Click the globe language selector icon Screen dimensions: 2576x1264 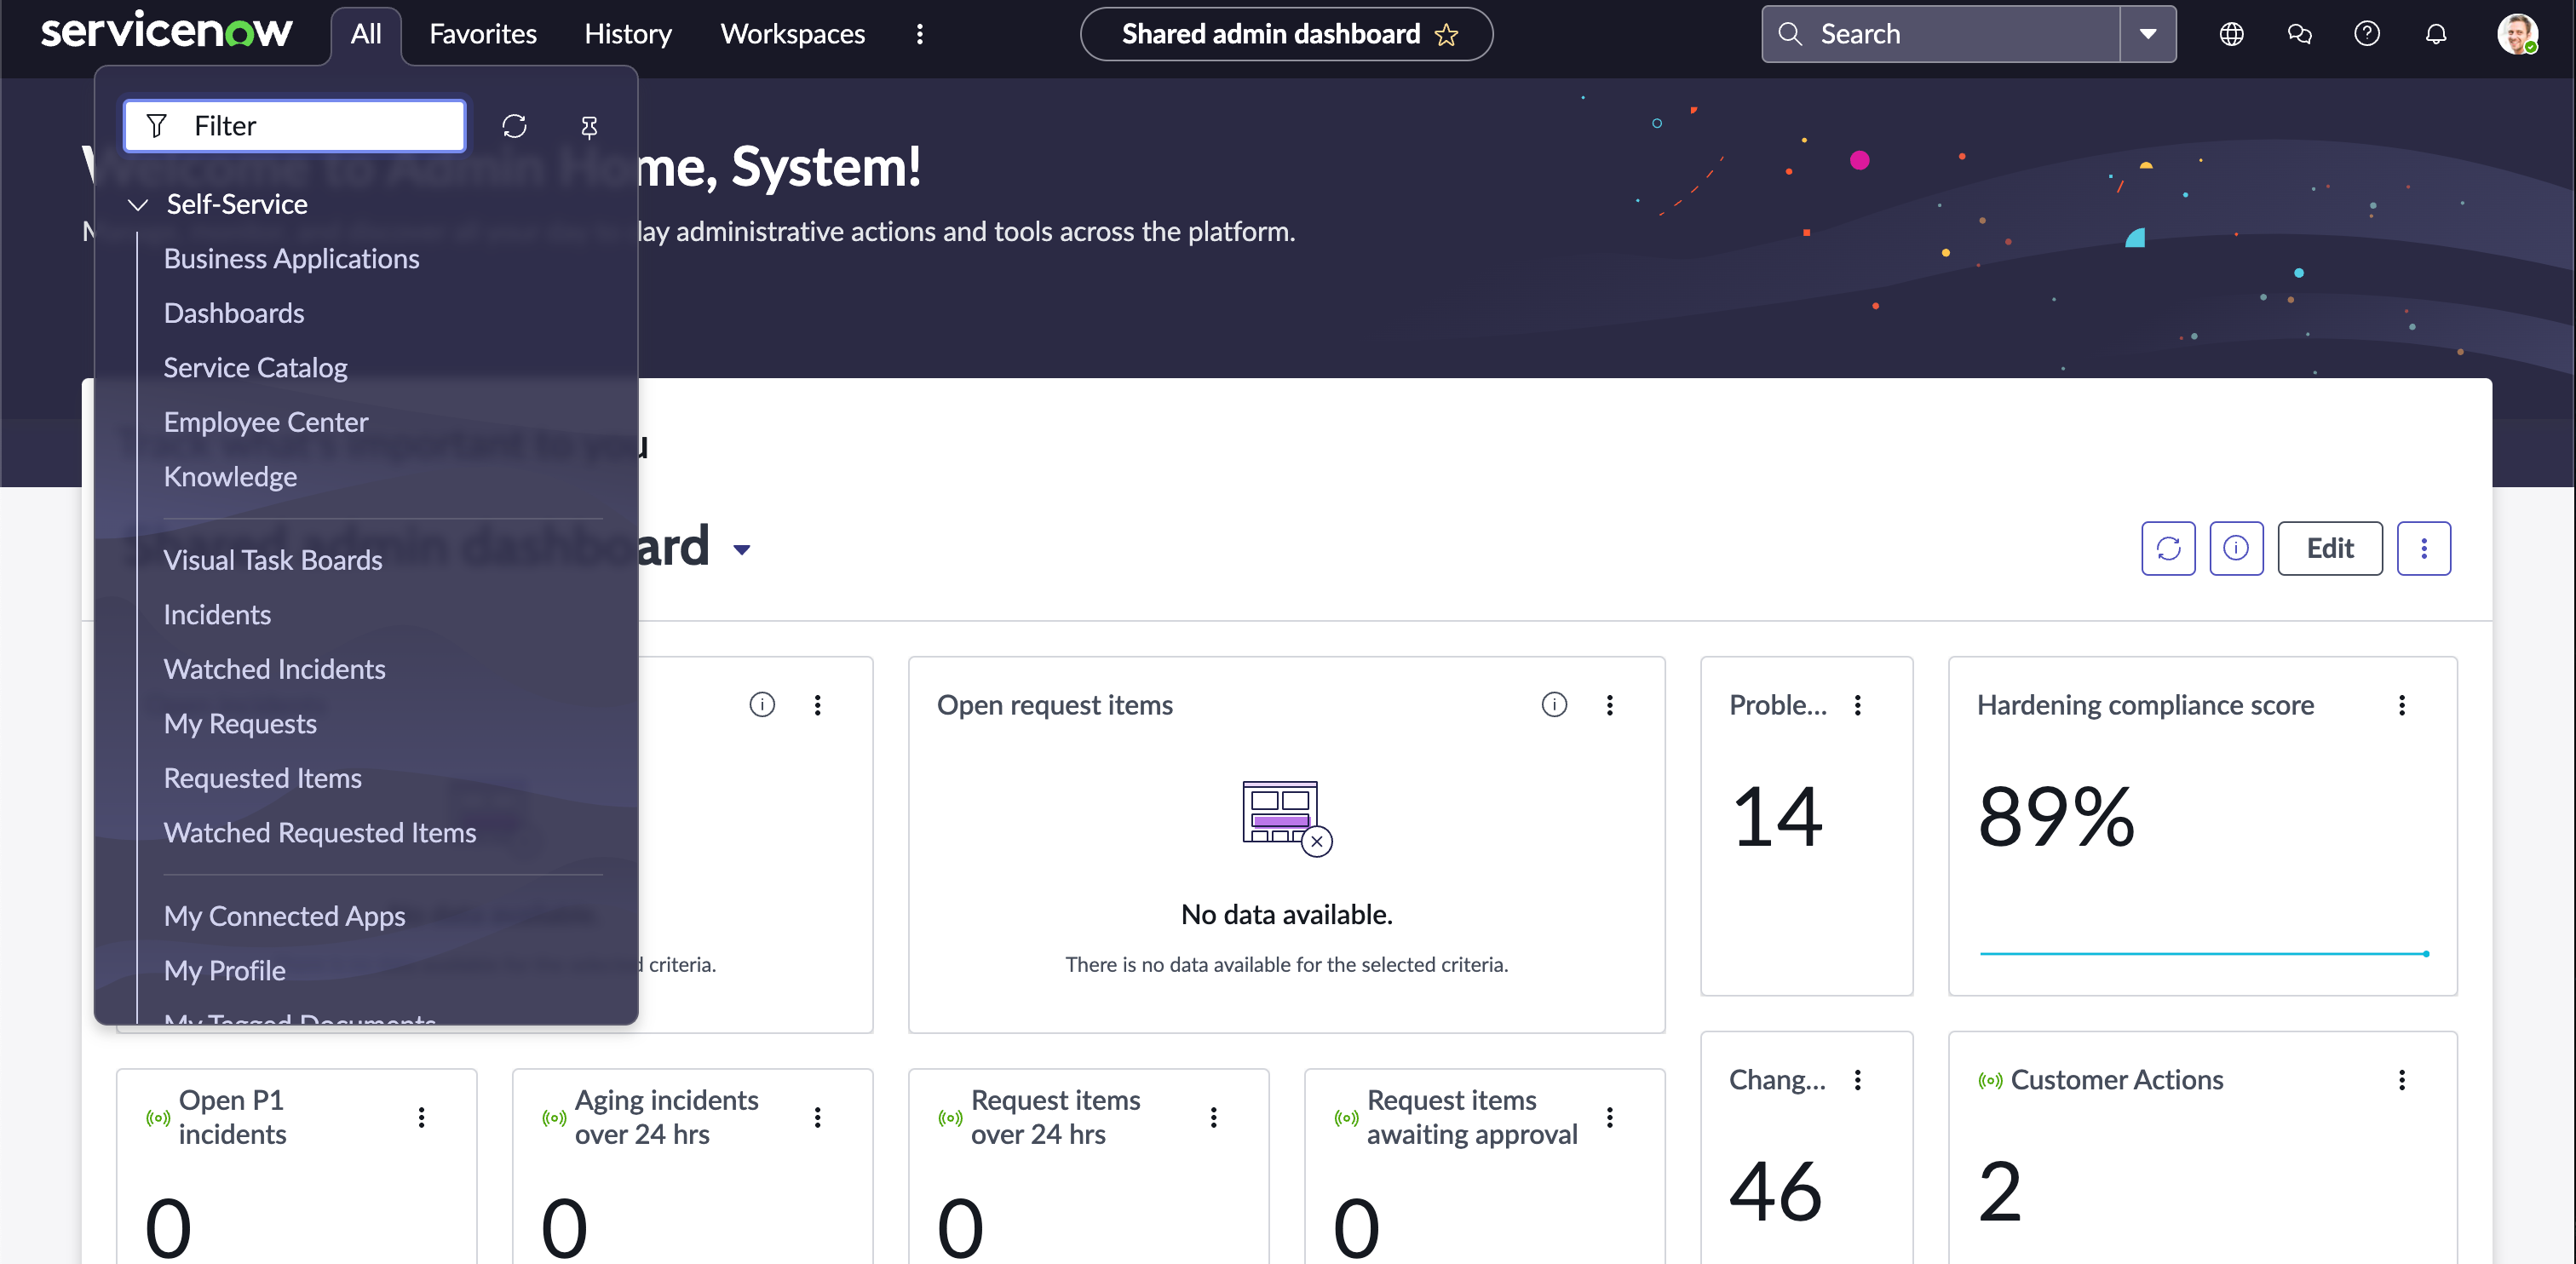pyautogui.click(x=2231, y=34)
